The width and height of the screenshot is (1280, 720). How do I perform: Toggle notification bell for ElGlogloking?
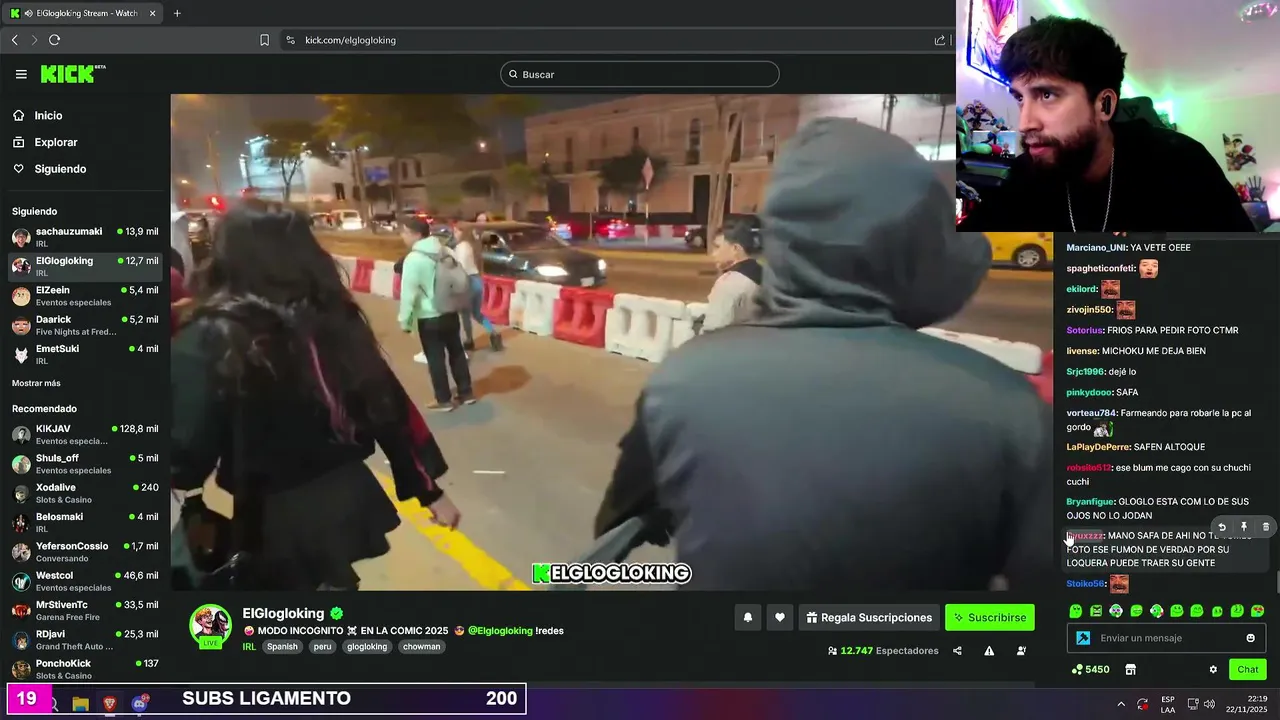[x=747, y=618]
